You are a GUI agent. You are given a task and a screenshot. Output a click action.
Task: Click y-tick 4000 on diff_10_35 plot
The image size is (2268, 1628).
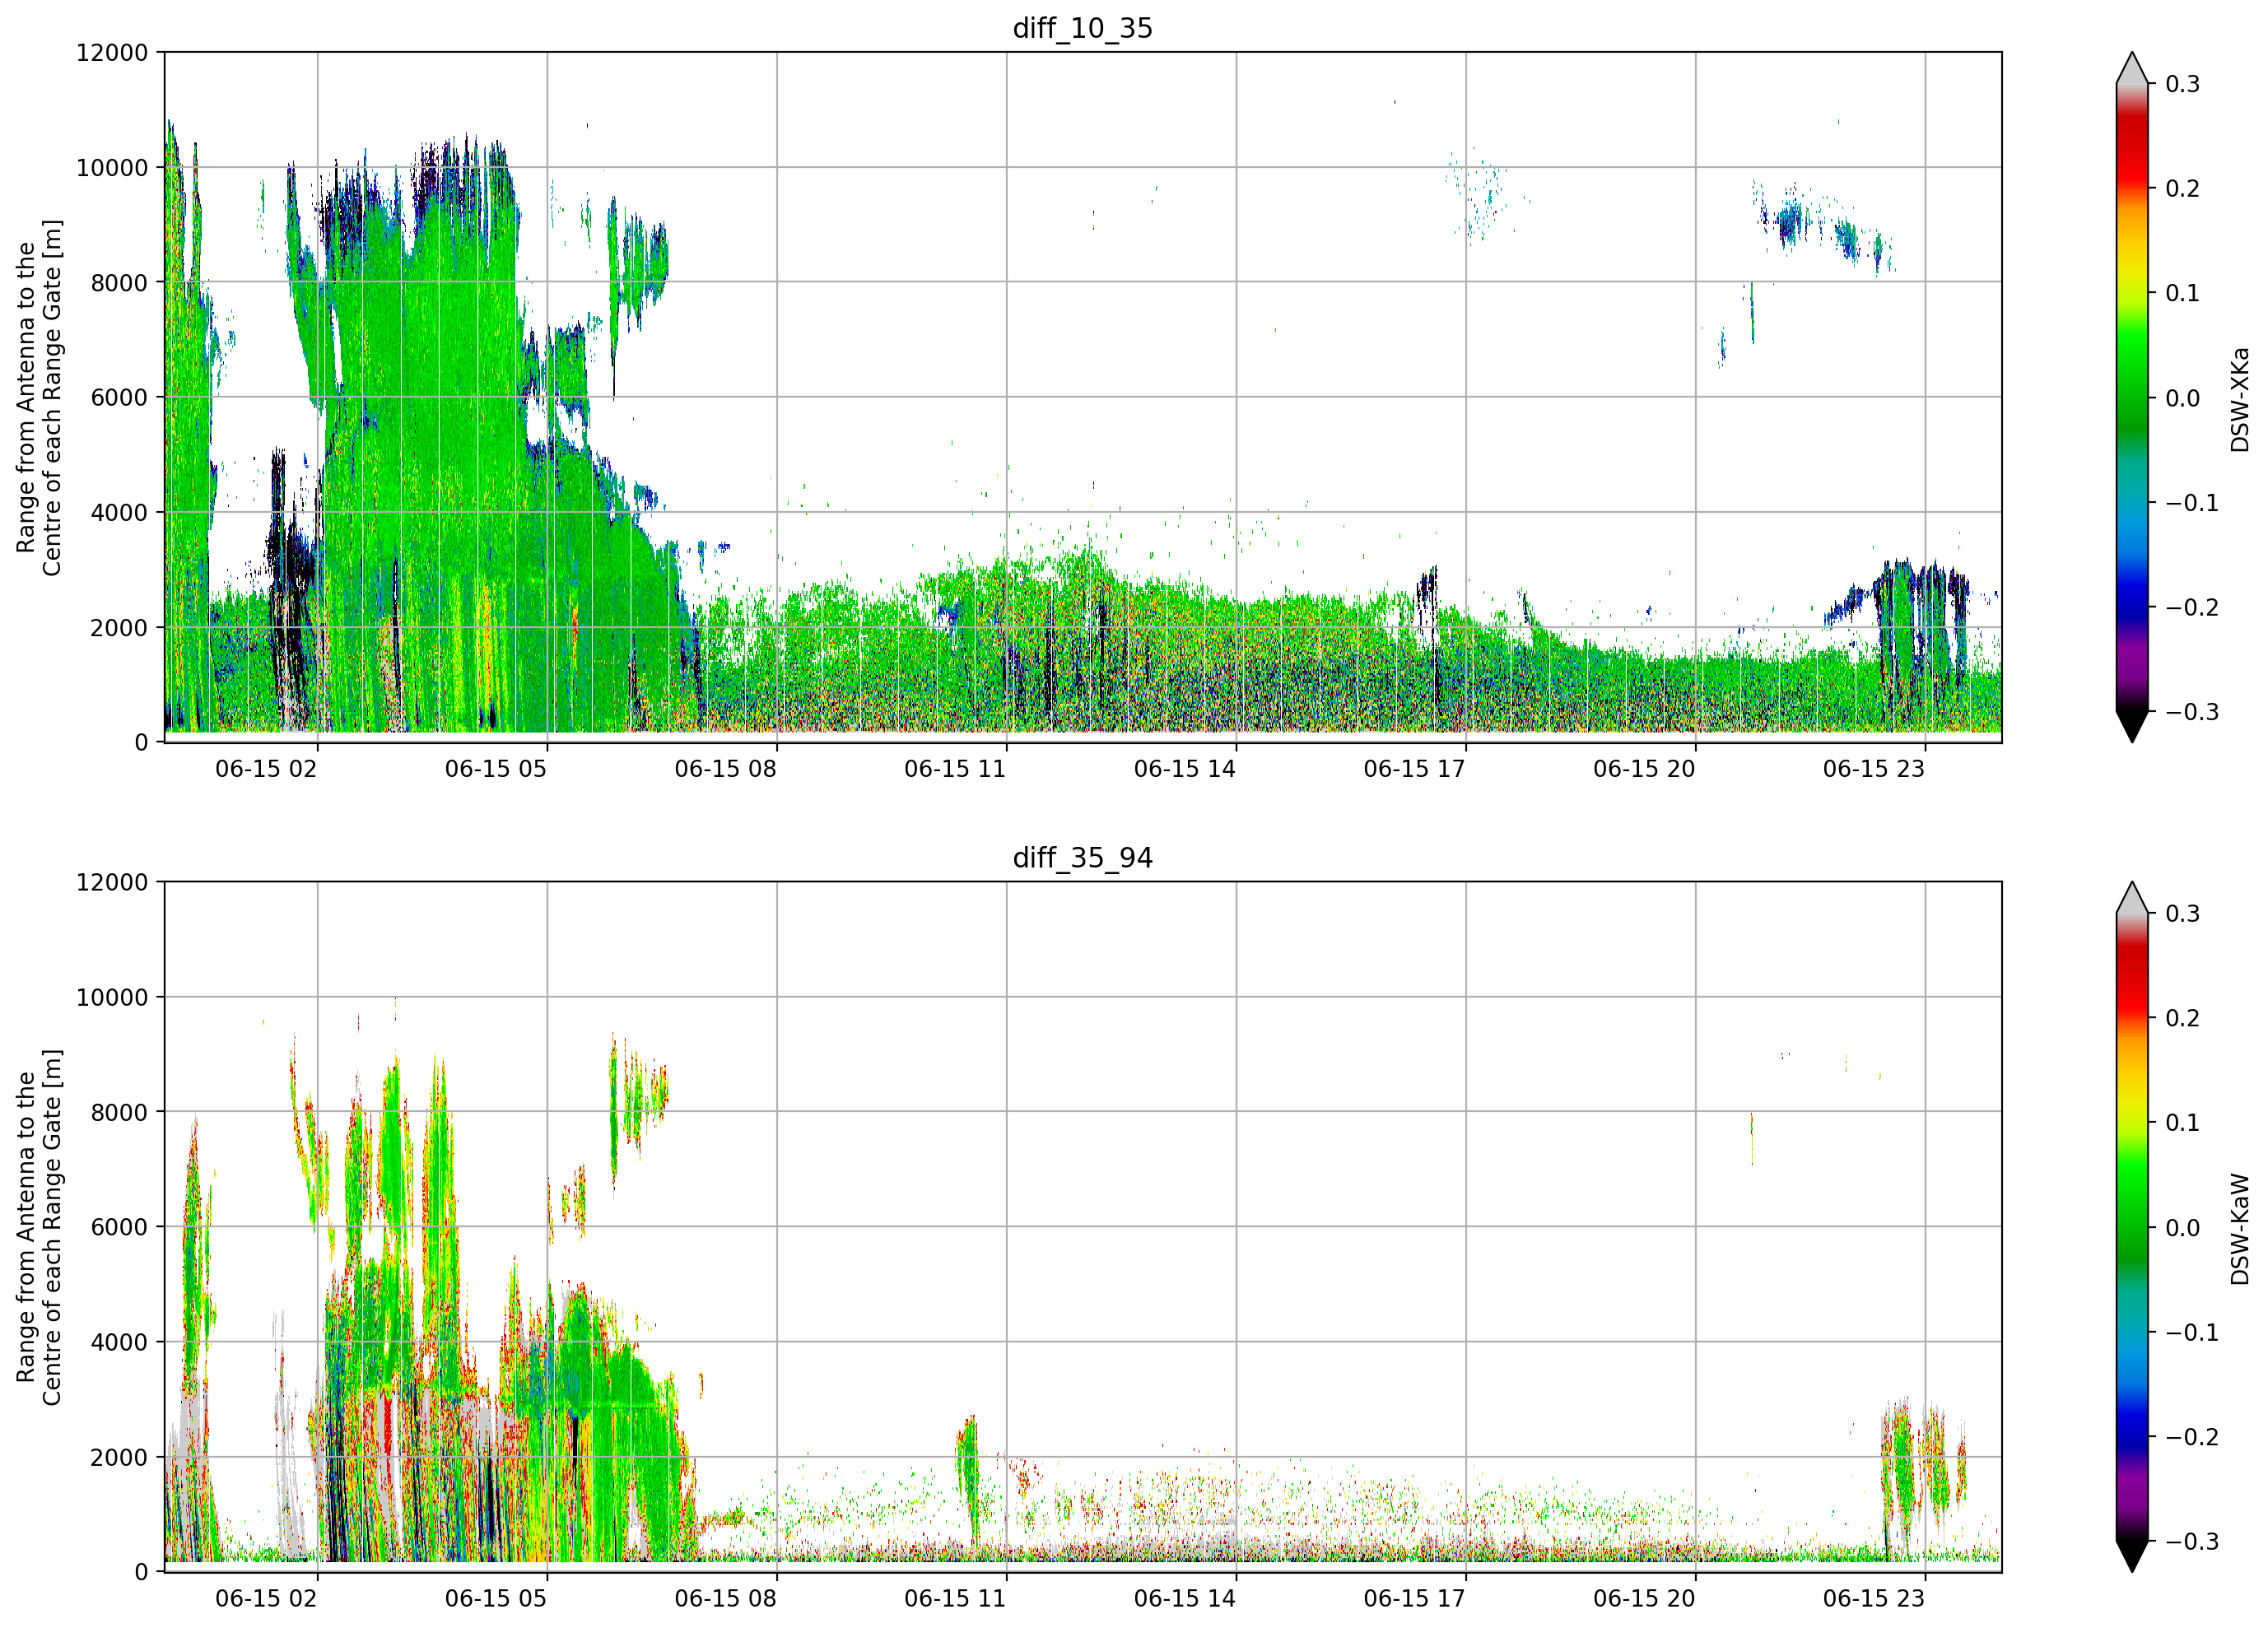119,513
